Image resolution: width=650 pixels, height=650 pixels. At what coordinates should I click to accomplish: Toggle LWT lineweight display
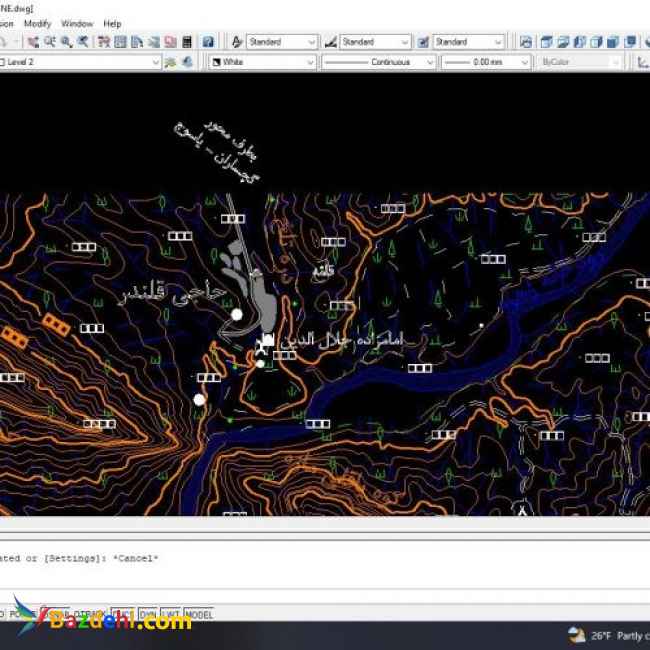tap(171, 615)
